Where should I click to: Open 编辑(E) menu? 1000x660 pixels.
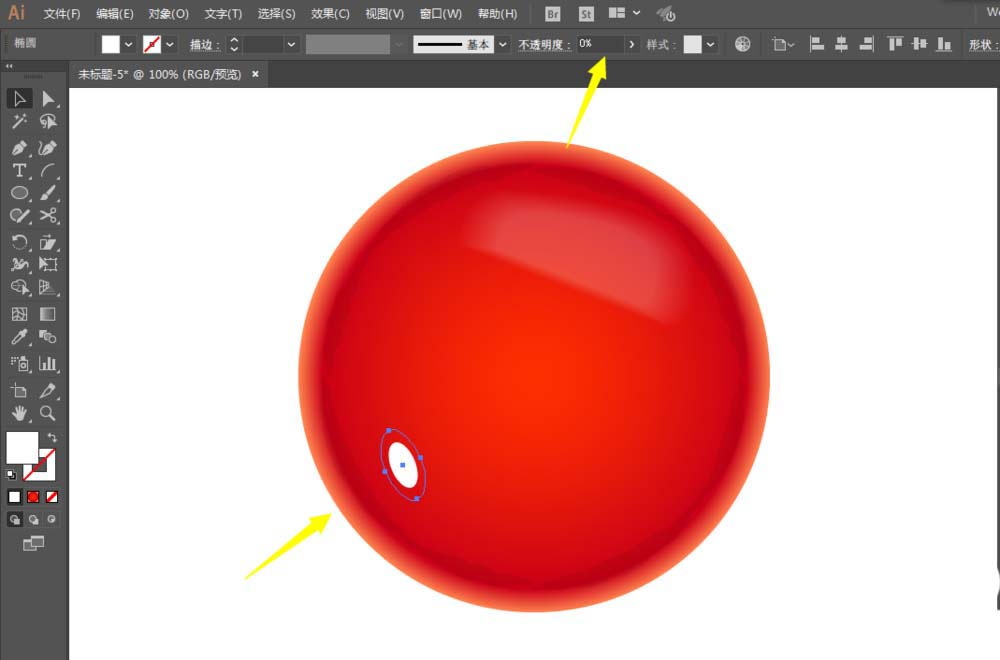pos(115,13)
